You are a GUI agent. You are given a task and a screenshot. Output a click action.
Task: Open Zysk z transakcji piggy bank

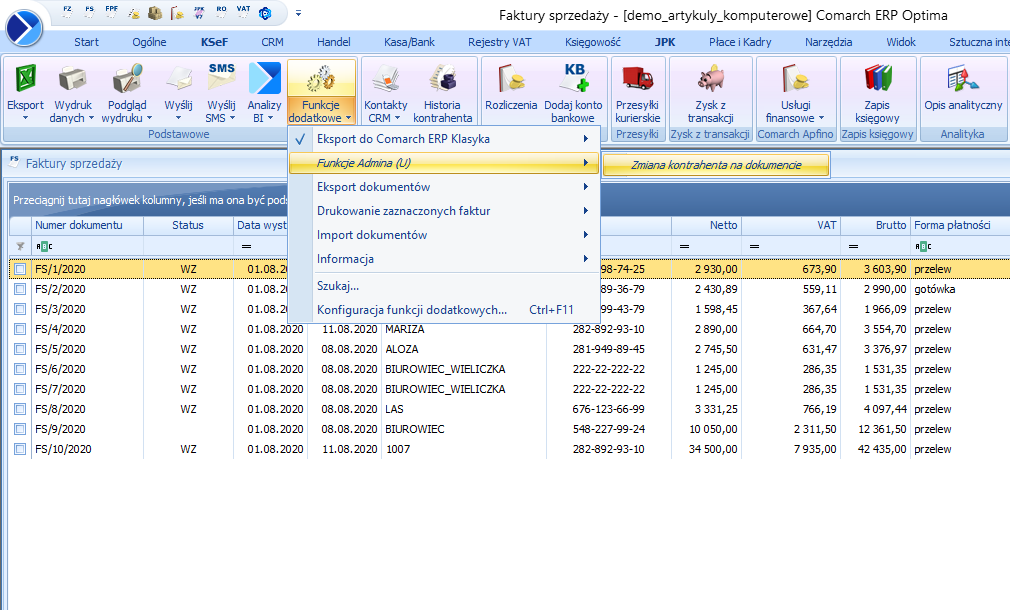point(710,79)
